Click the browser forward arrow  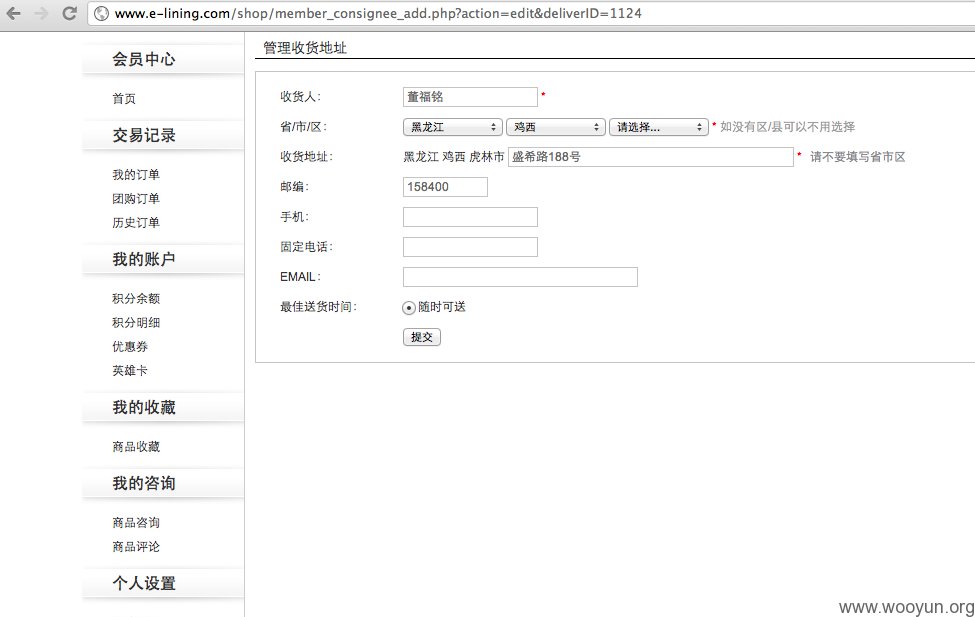(42, 13)
